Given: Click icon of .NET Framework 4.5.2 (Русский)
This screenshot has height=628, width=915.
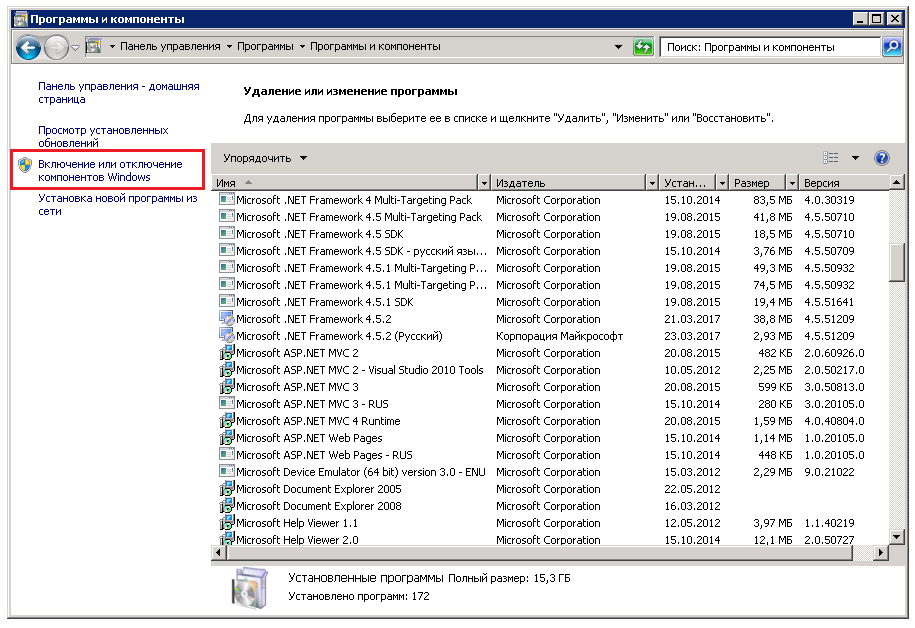Looking at the screenshot, I should 226,335.
